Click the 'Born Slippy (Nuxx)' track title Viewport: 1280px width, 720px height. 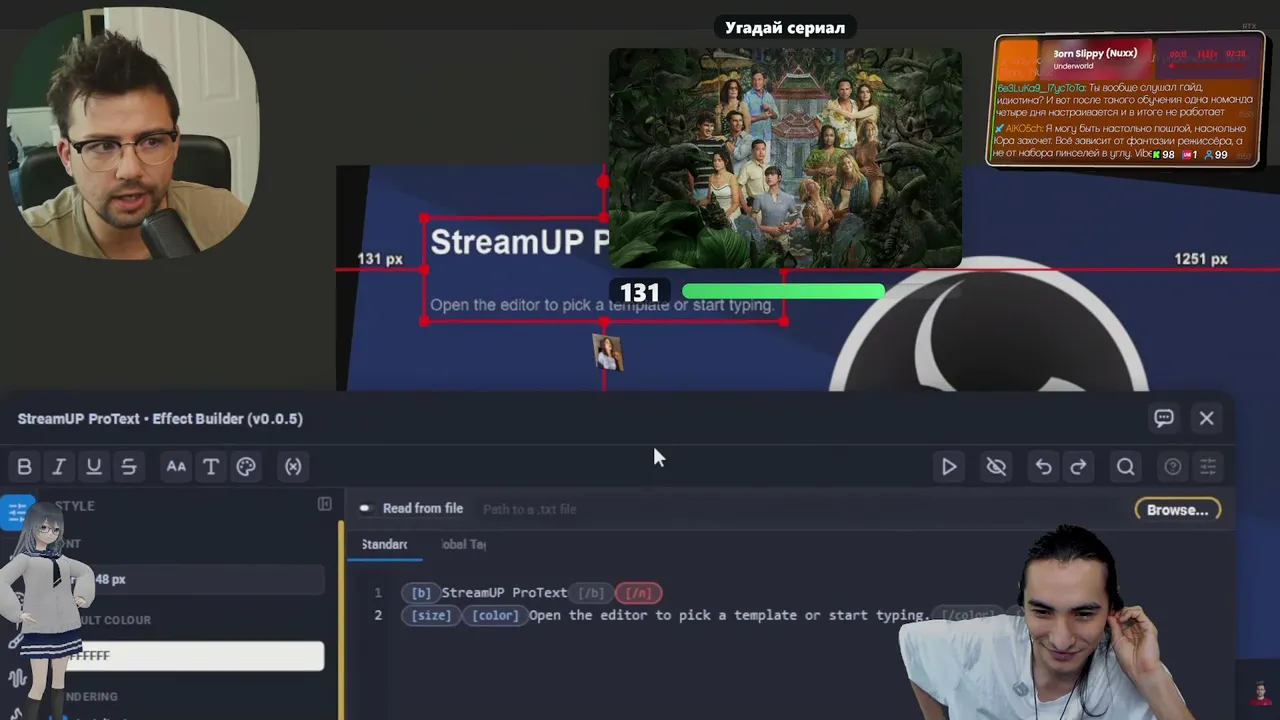[1095, 53]
